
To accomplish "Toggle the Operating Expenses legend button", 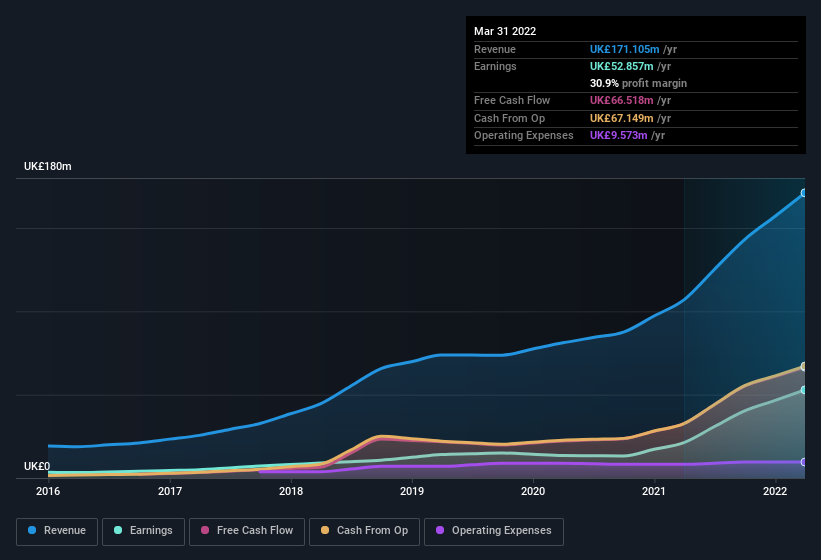I will coord(493,531).
